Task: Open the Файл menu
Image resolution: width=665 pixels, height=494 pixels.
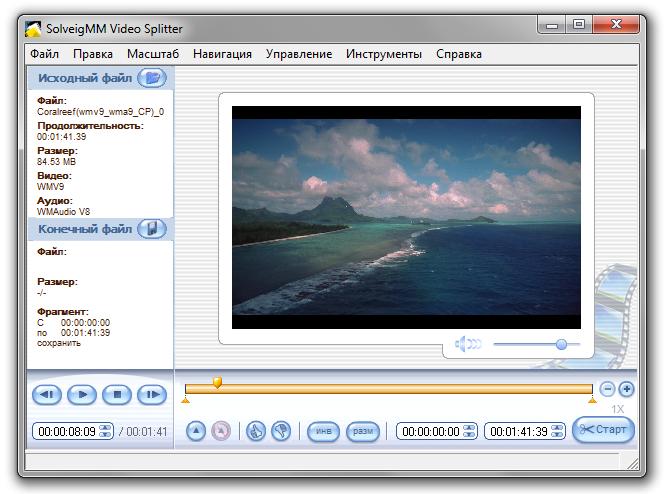Action: point(44,54)
